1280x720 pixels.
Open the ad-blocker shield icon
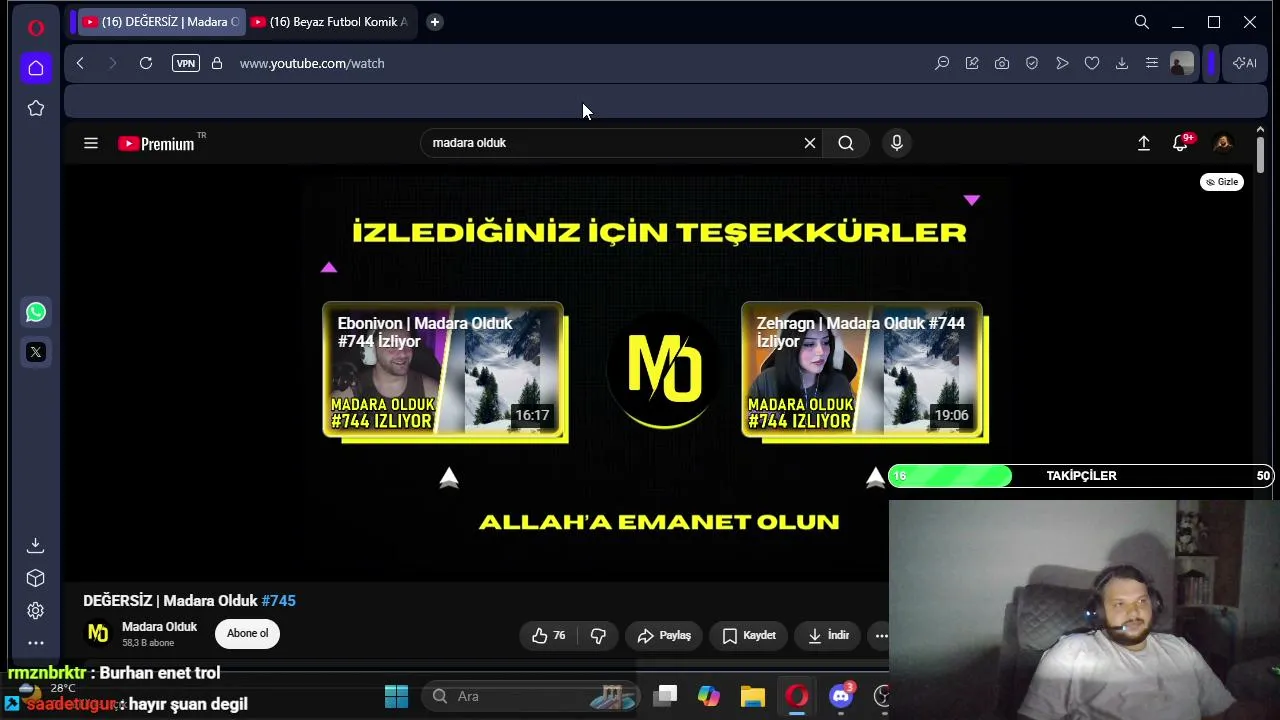tap(1032, 63)
